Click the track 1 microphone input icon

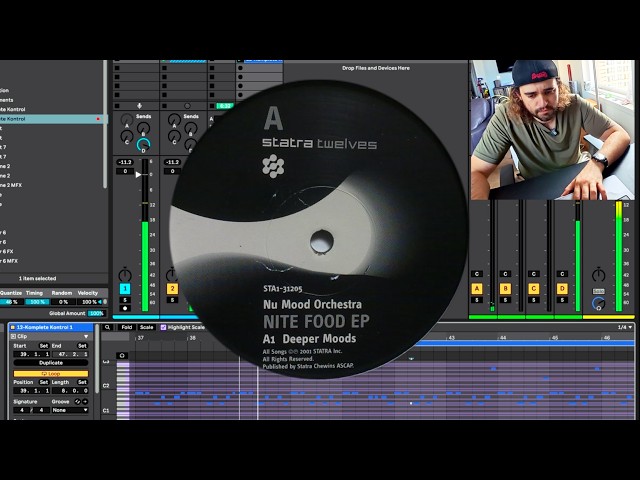tap(139, 106)
